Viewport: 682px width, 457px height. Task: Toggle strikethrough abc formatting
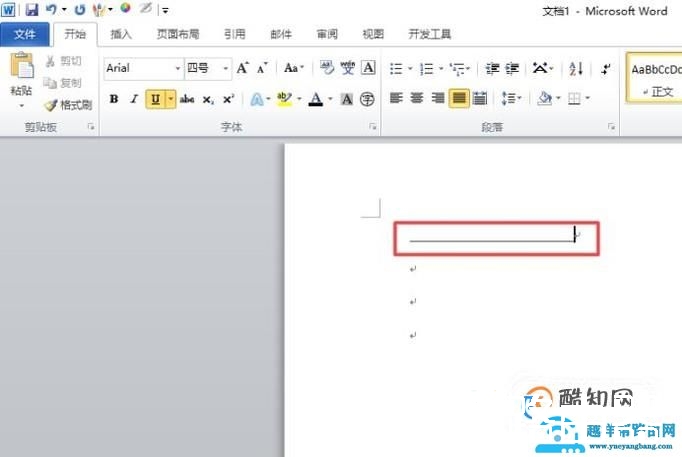[x=187, y=99]
